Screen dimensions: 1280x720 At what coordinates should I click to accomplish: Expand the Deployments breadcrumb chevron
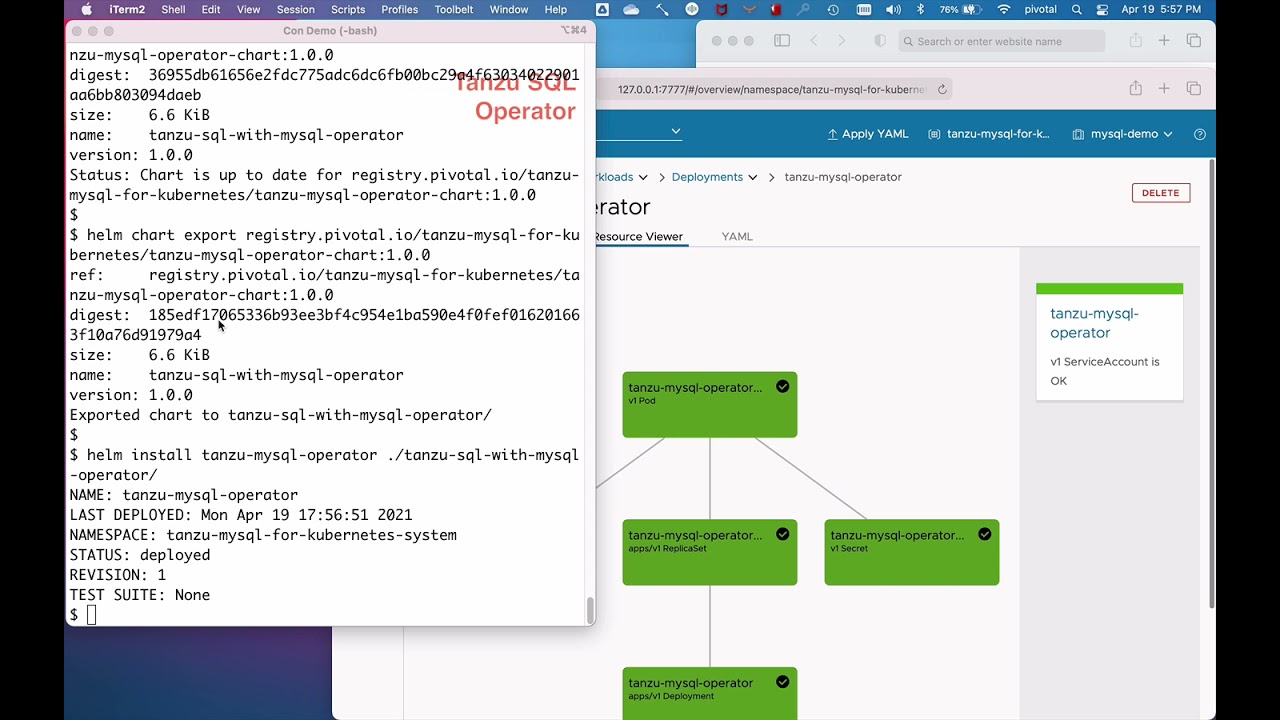click(x=753, y=177)
